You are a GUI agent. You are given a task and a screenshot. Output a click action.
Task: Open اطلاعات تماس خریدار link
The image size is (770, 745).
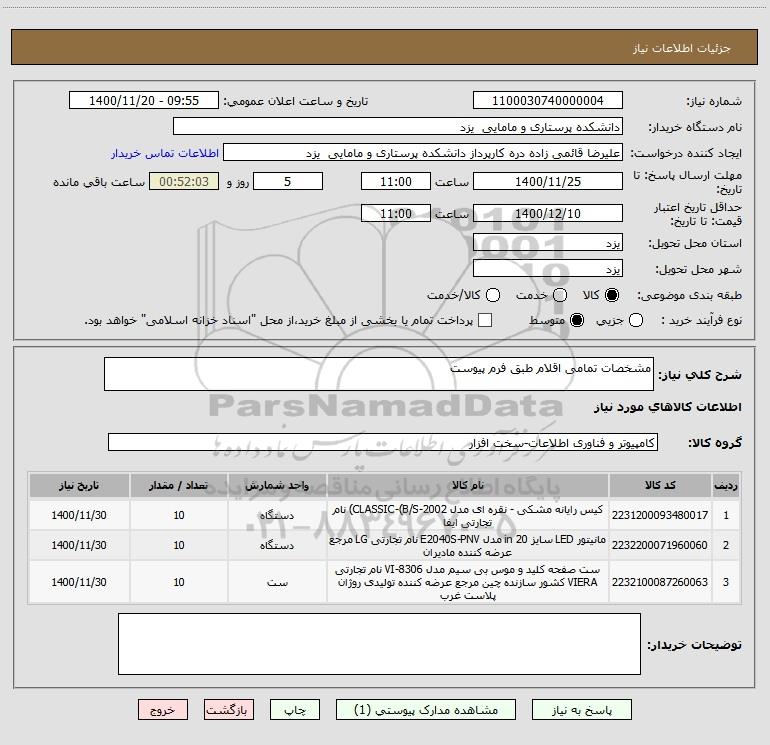click(x=165, y=153)
